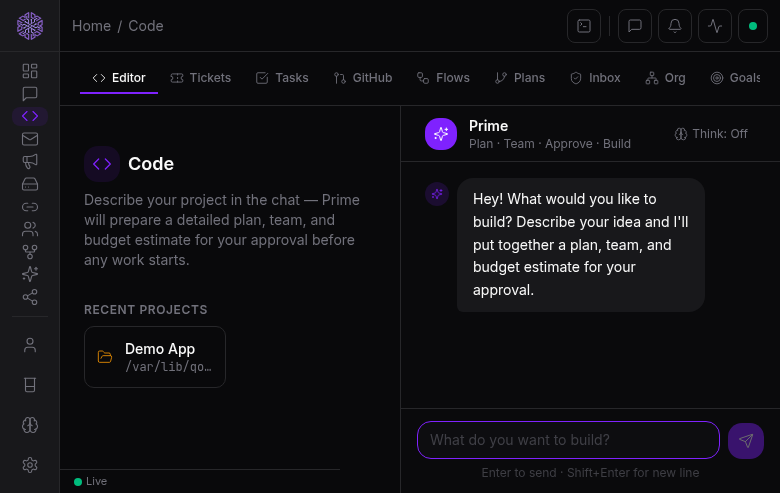Switch to the Plans tab
This screenshot has width=780, height=493.
tap(520, 78)
